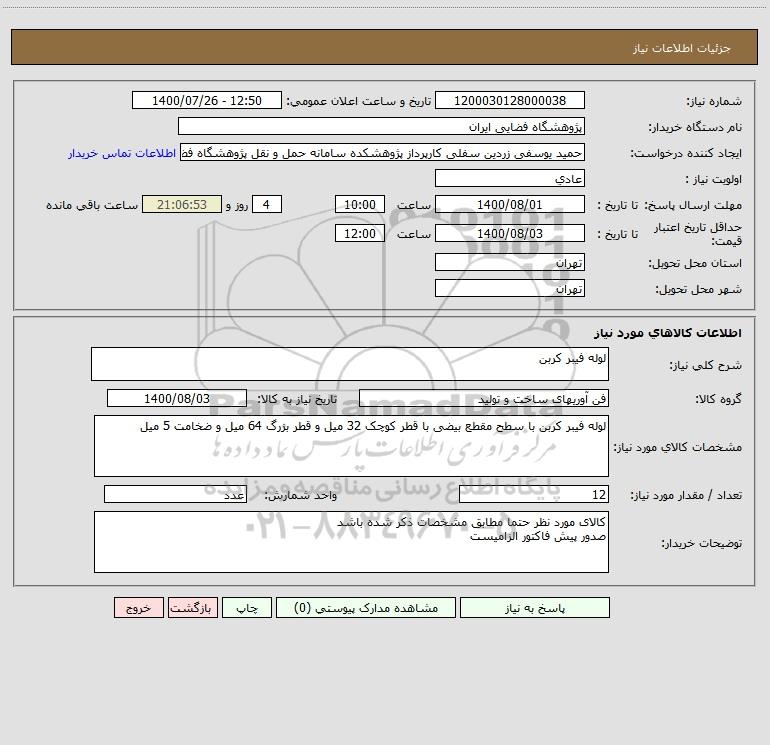Click the label توضیحات خریدار
This screenshot has width=770, height=745.
pos(701,544)
